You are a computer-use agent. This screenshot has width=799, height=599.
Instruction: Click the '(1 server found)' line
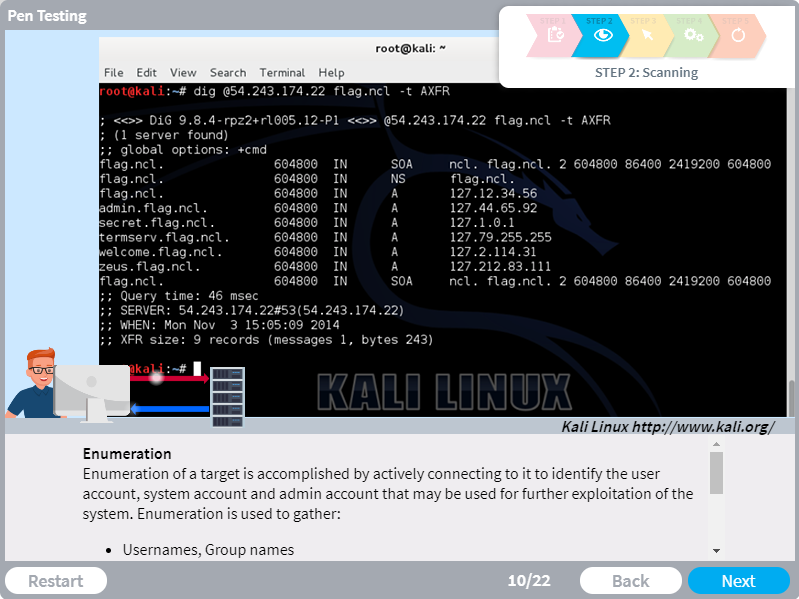point(164,135)
